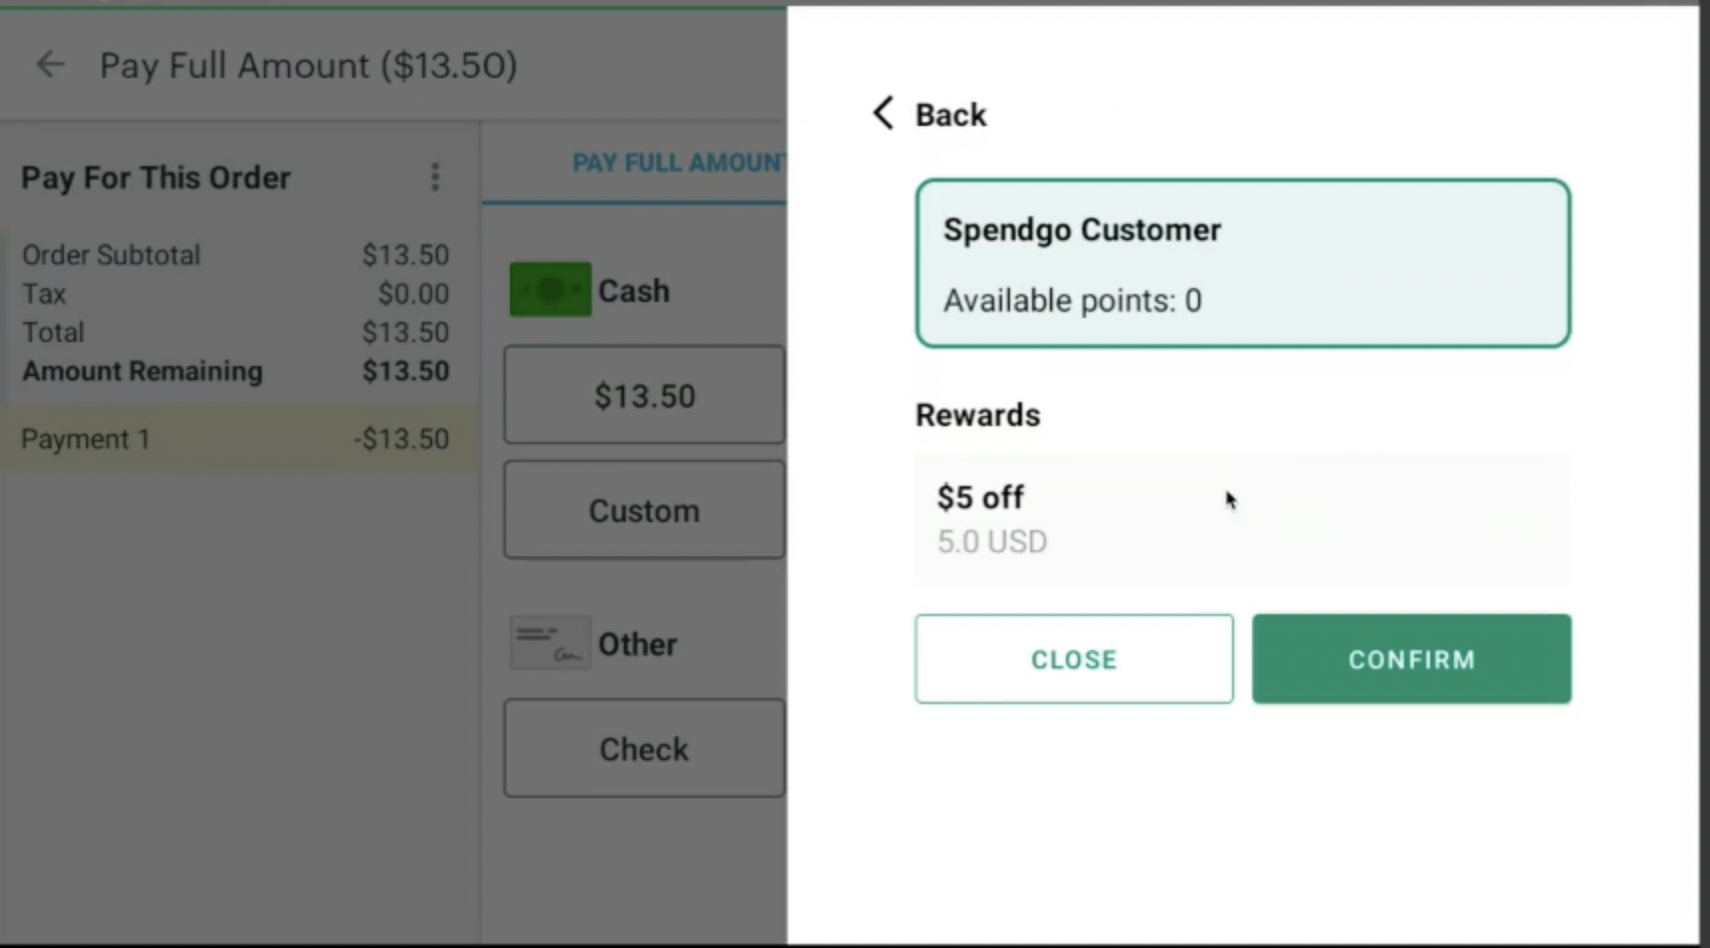The height and width of the screenshot is (948, 1710).
Task: Confirm the selected reward
Action: pyautogui.click(x=1411, y=659)
